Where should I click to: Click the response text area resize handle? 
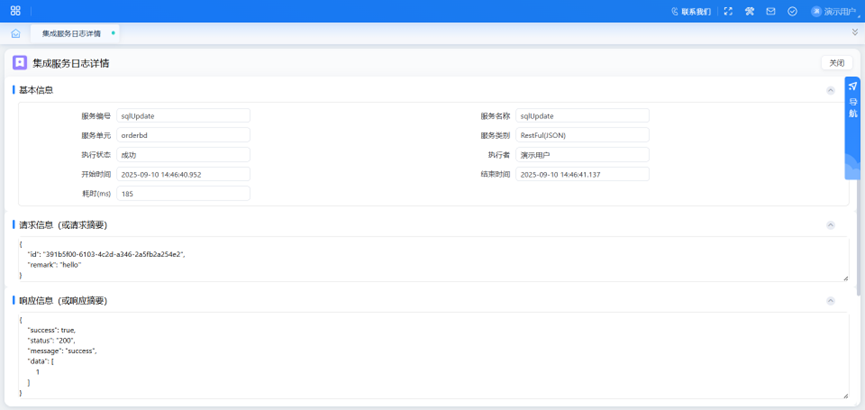click(x=846, y=395)
